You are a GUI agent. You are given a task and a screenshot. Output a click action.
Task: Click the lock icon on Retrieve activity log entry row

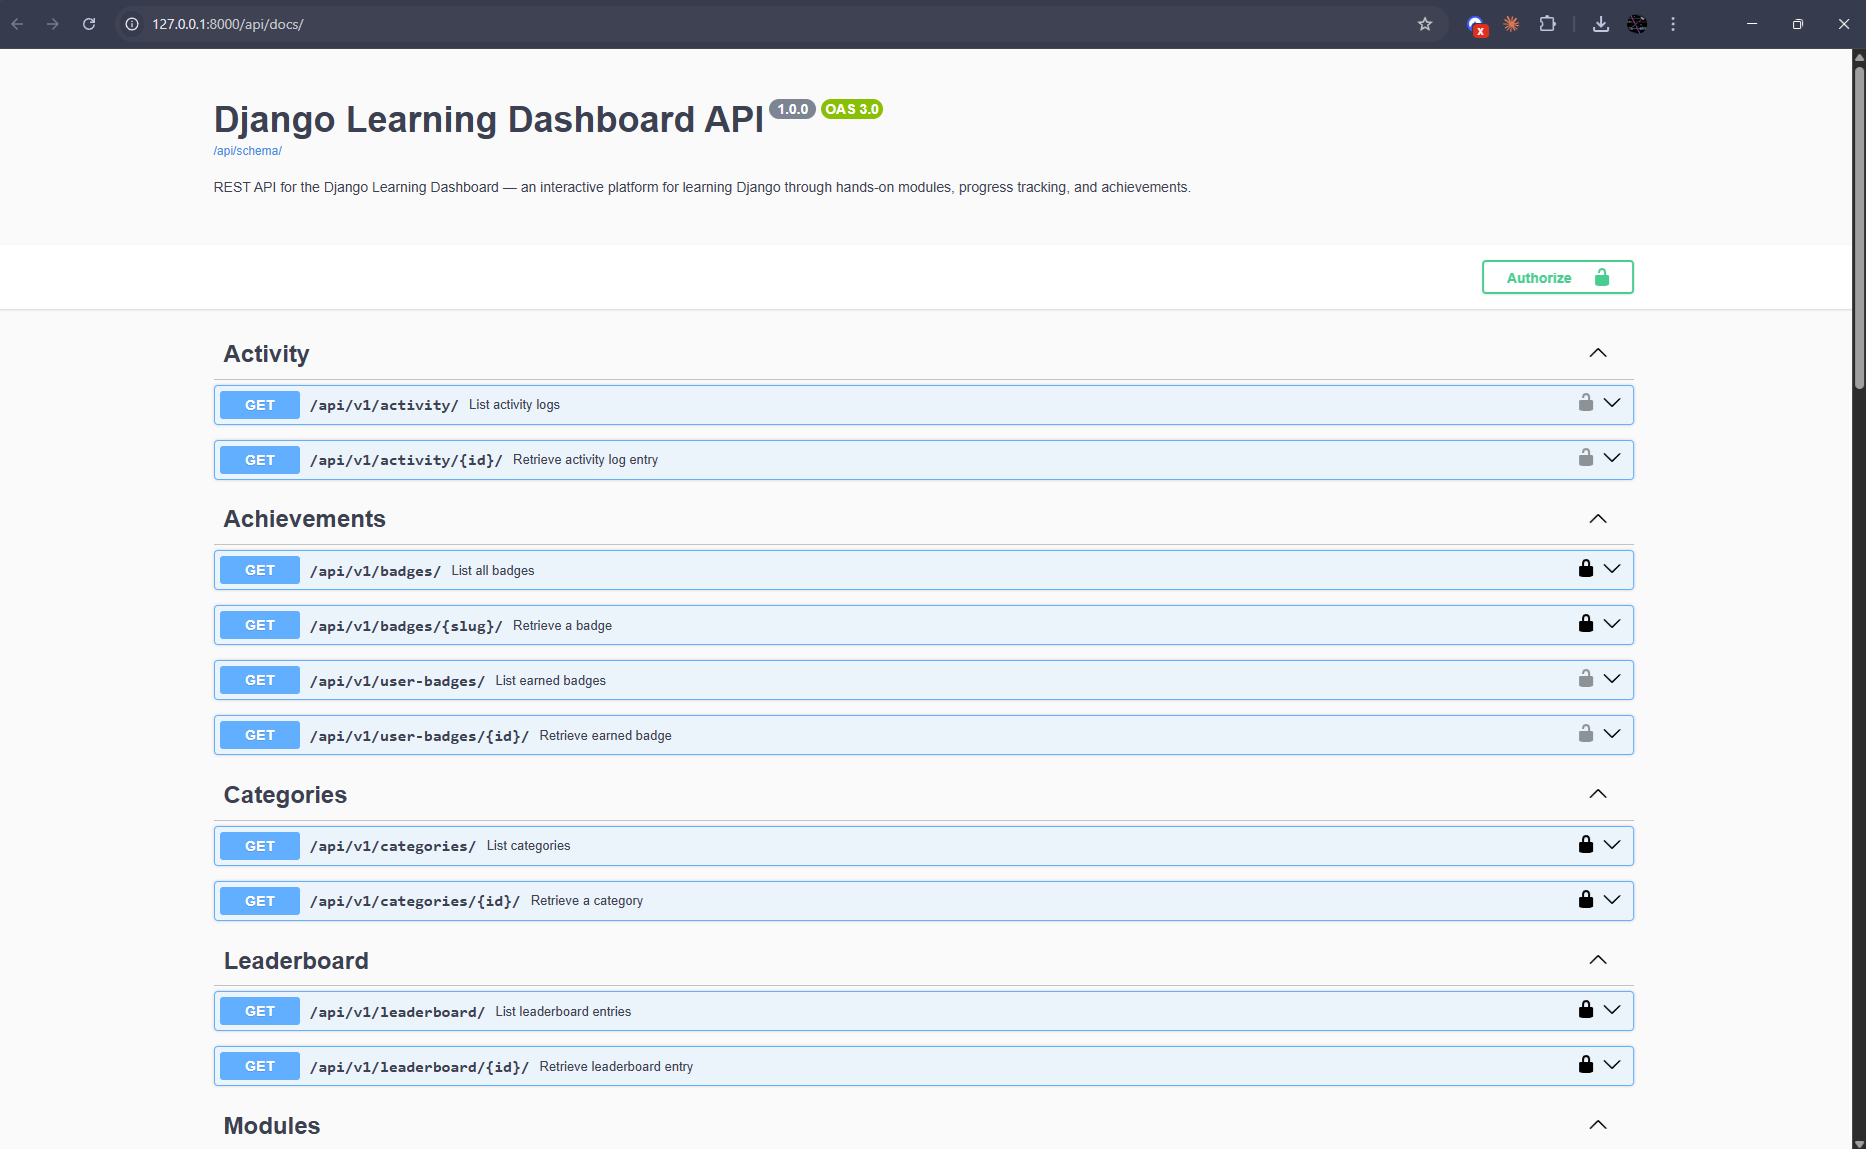[x=1585, y=458]
